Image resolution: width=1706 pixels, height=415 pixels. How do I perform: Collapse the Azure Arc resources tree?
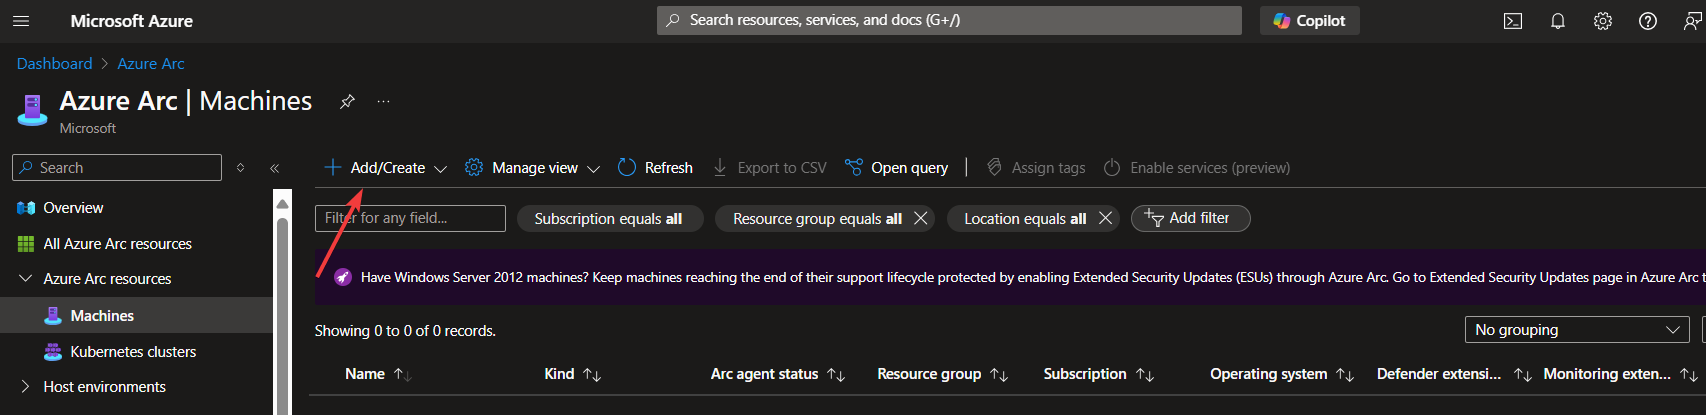coord(26,279)
